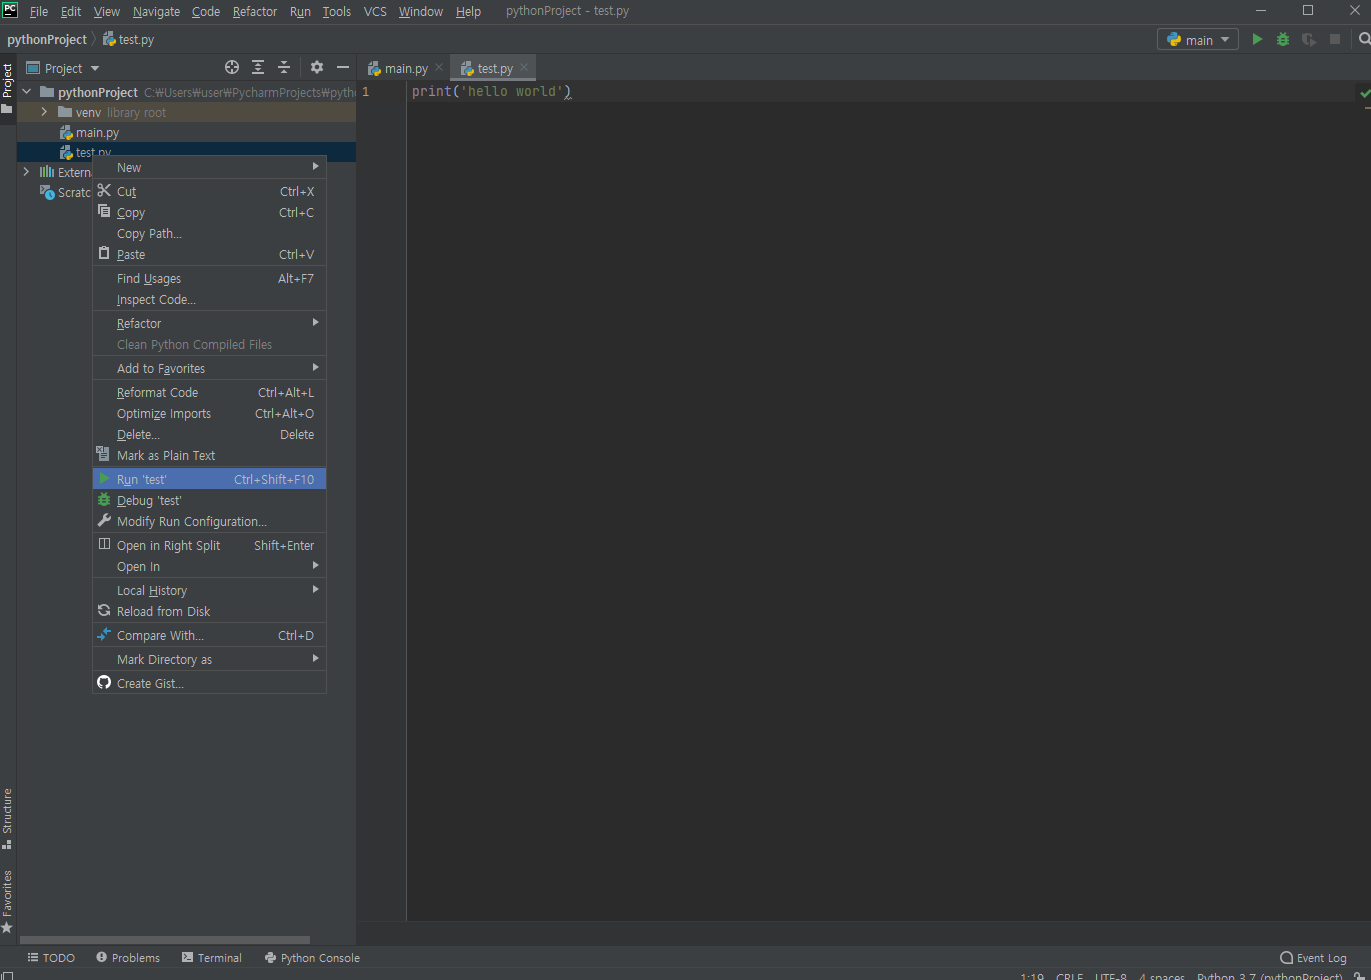The height and width of the screenshot is (980, 1371).
Task: Click Reload from Disk entry
Action: click(x=209, y=611)
